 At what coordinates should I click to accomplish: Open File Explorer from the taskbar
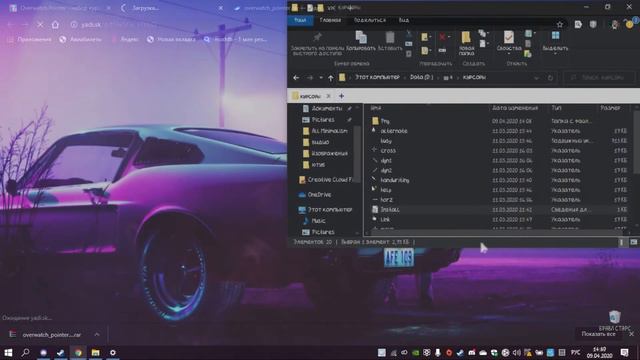[x=96, y=353]
